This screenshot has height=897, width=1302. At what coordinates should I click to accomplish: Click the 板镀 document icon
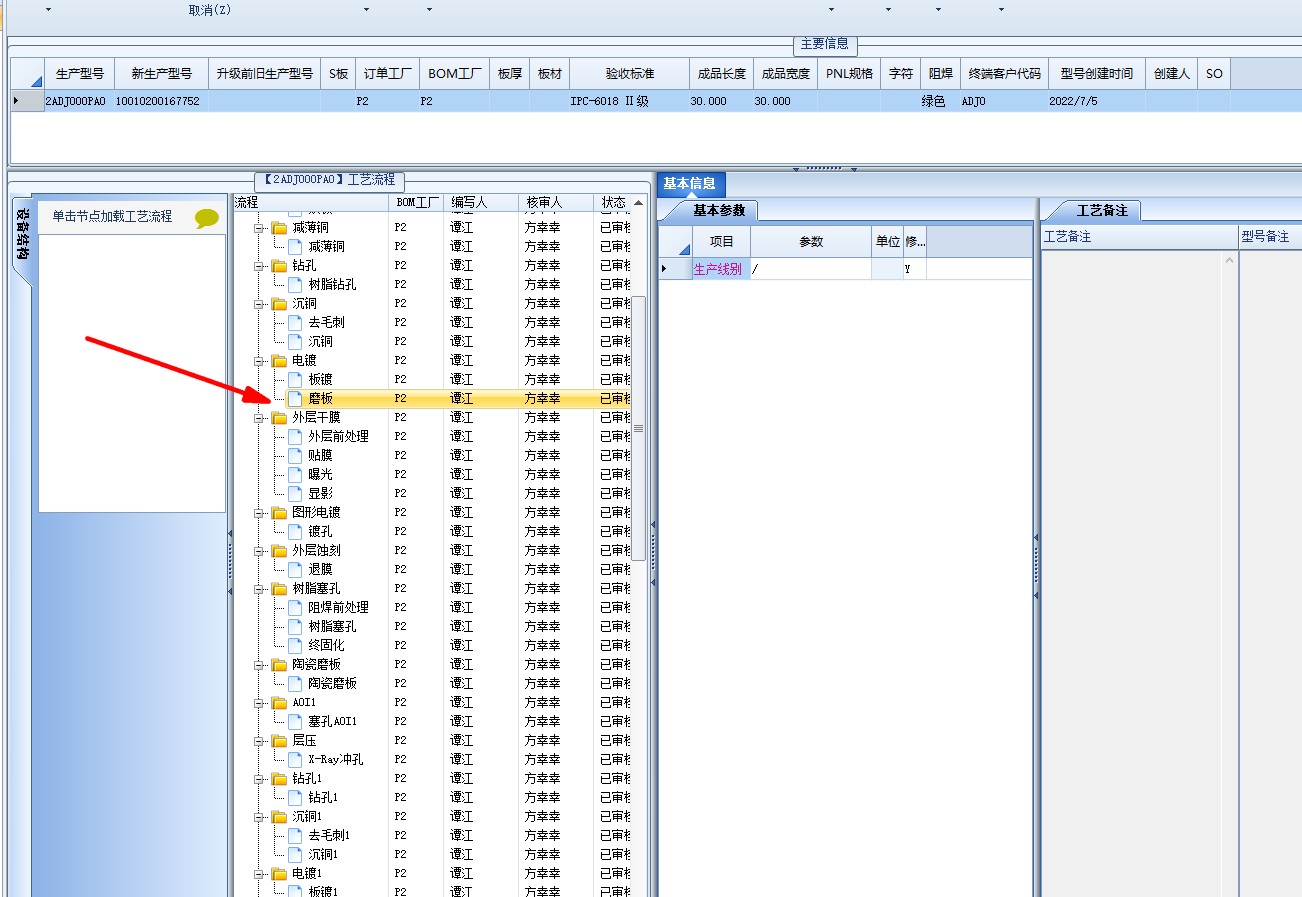295,380
